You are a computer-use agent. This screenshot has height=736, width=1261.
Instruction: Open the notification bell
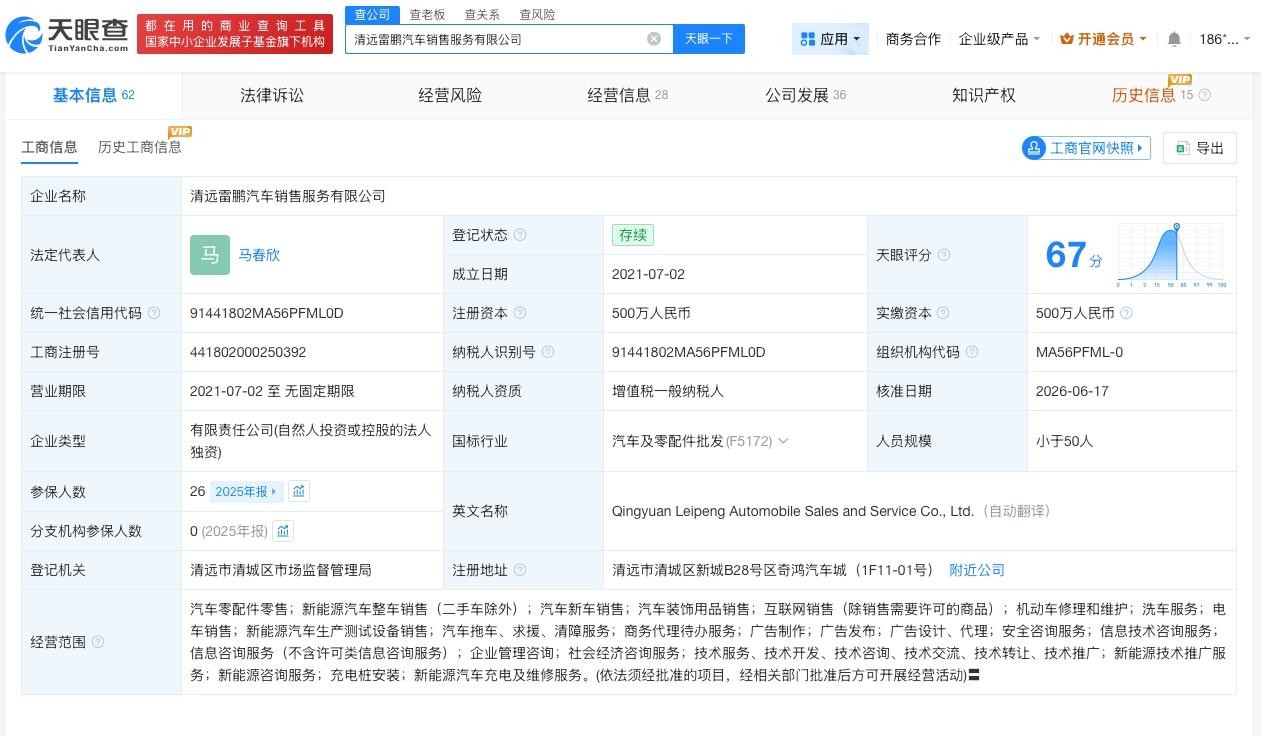[1174, 39]
